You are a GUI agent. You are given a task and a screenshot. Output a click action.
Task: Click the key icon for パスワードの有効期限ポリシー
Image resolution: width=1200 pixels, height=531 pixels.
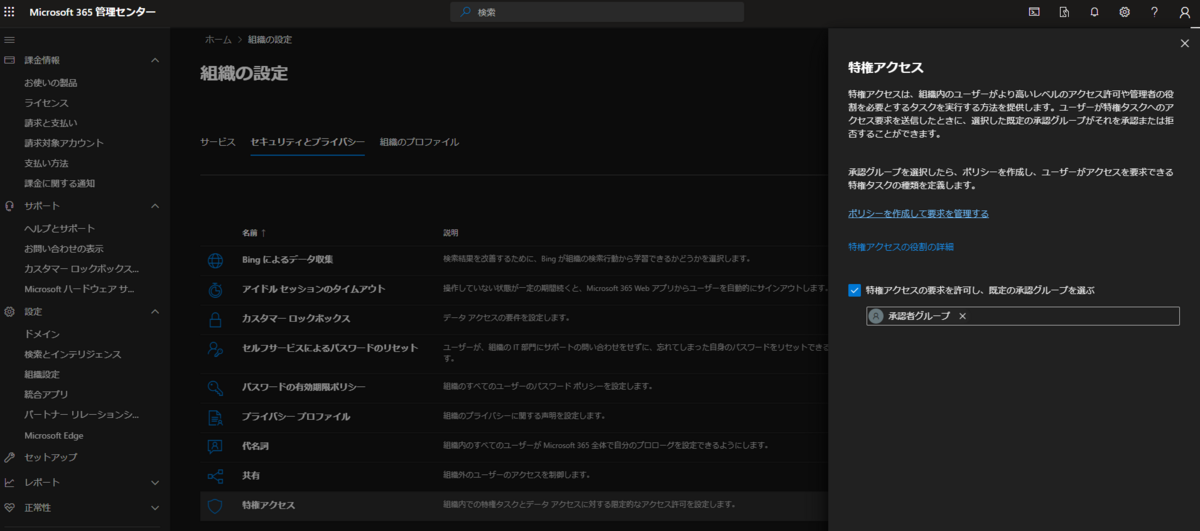pyautogui.click(x=215, y=387)
